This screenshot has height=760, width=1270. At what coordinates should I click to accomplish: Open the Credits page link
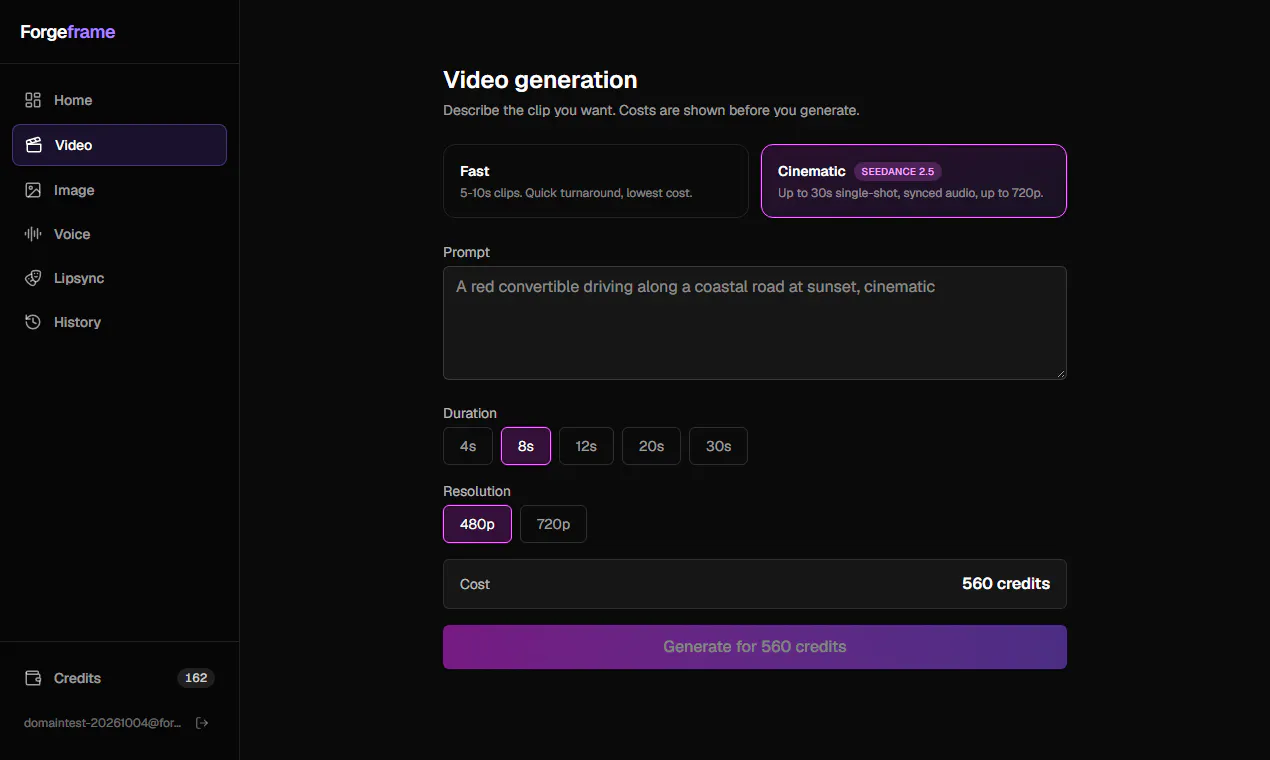click(x=119, y=678)
